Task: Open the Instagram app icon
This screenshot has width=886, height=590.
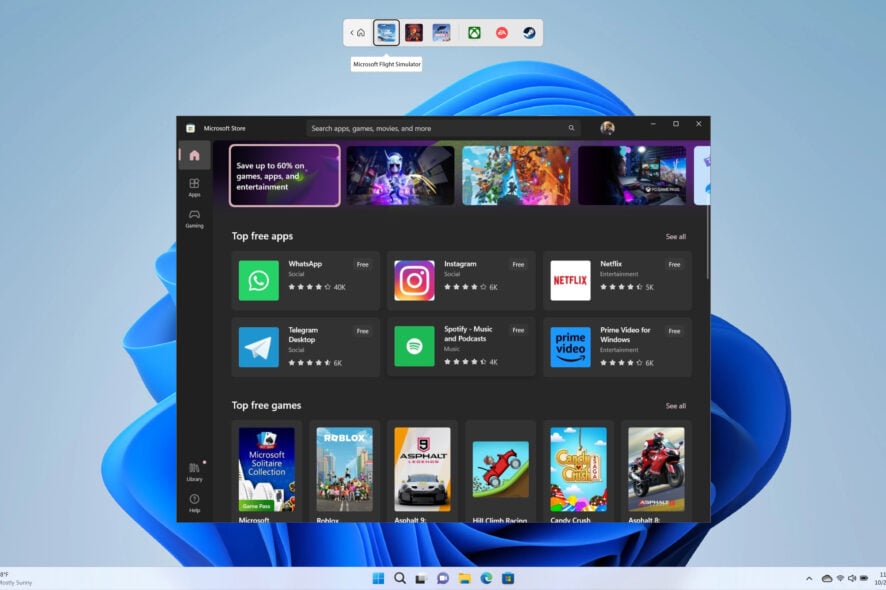Action: tap(414, 280)
